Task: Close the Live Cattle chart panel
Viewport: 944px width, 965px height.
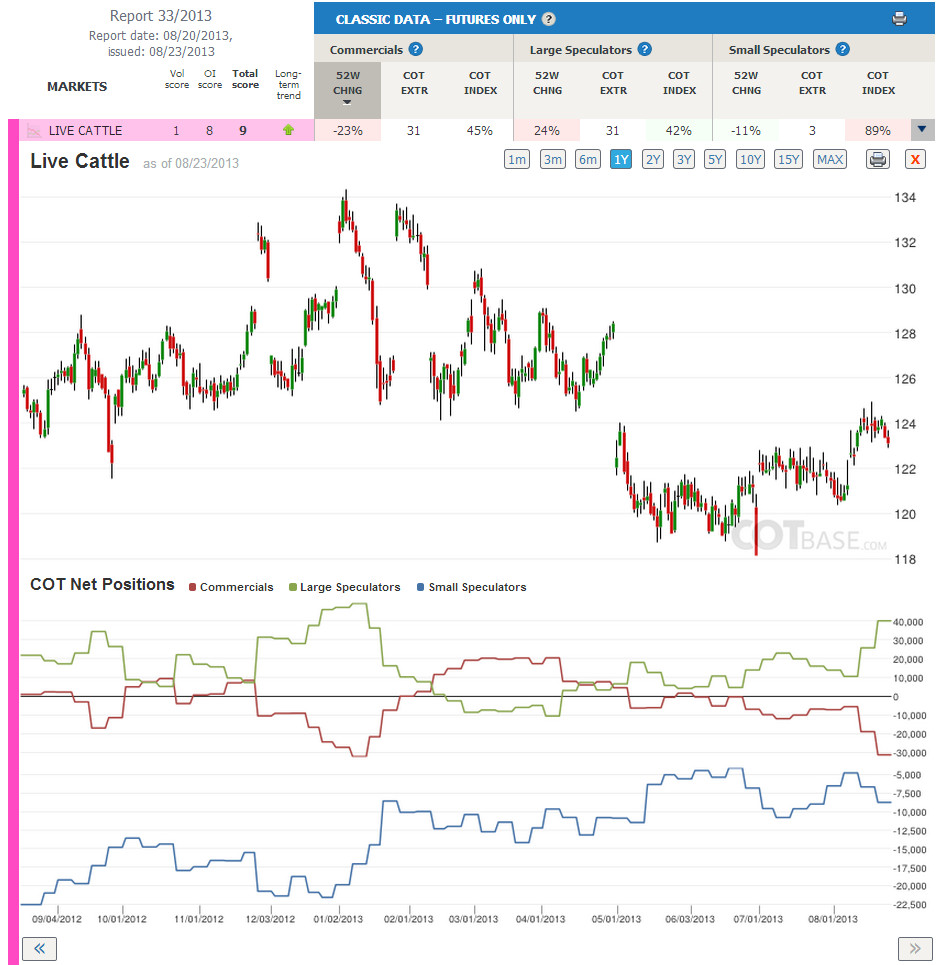Action: coord(915,159)
